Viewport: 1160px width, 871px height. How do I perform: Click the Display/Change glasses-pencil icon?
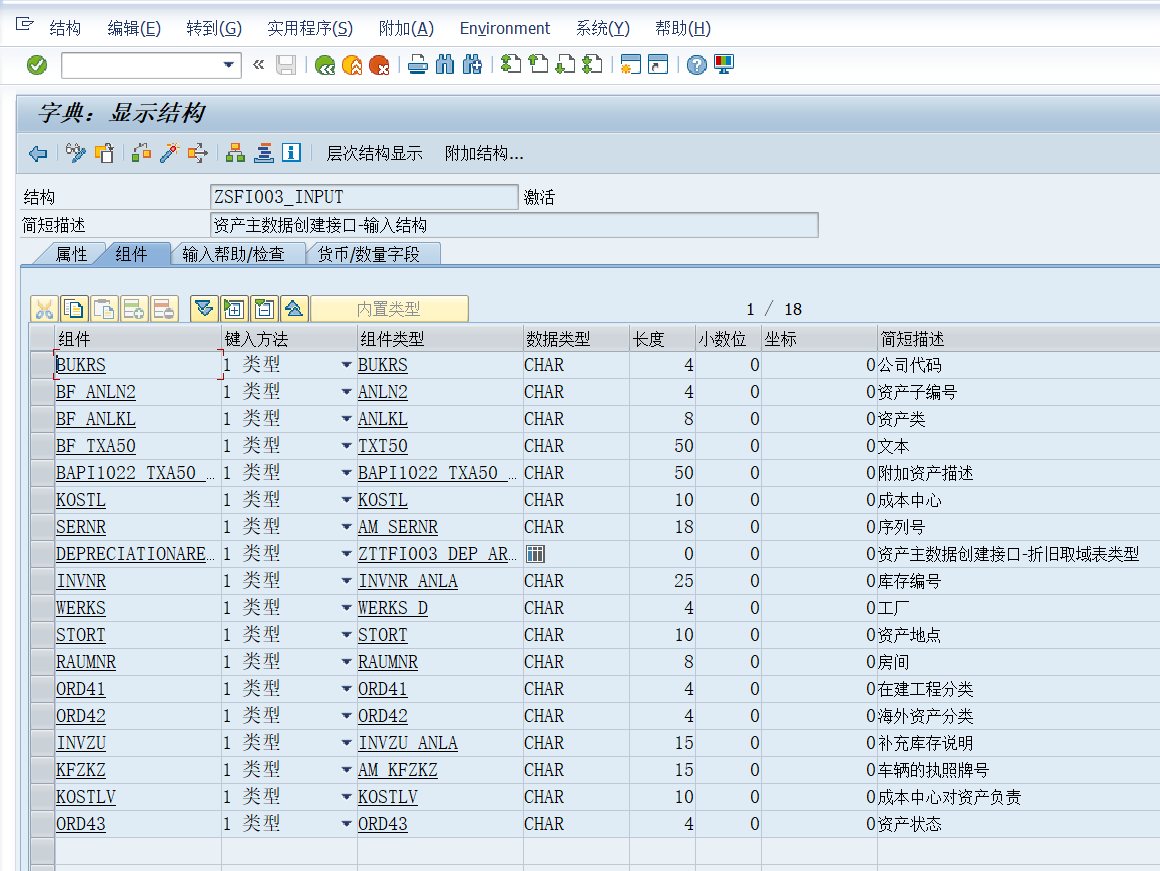point(75,153)
